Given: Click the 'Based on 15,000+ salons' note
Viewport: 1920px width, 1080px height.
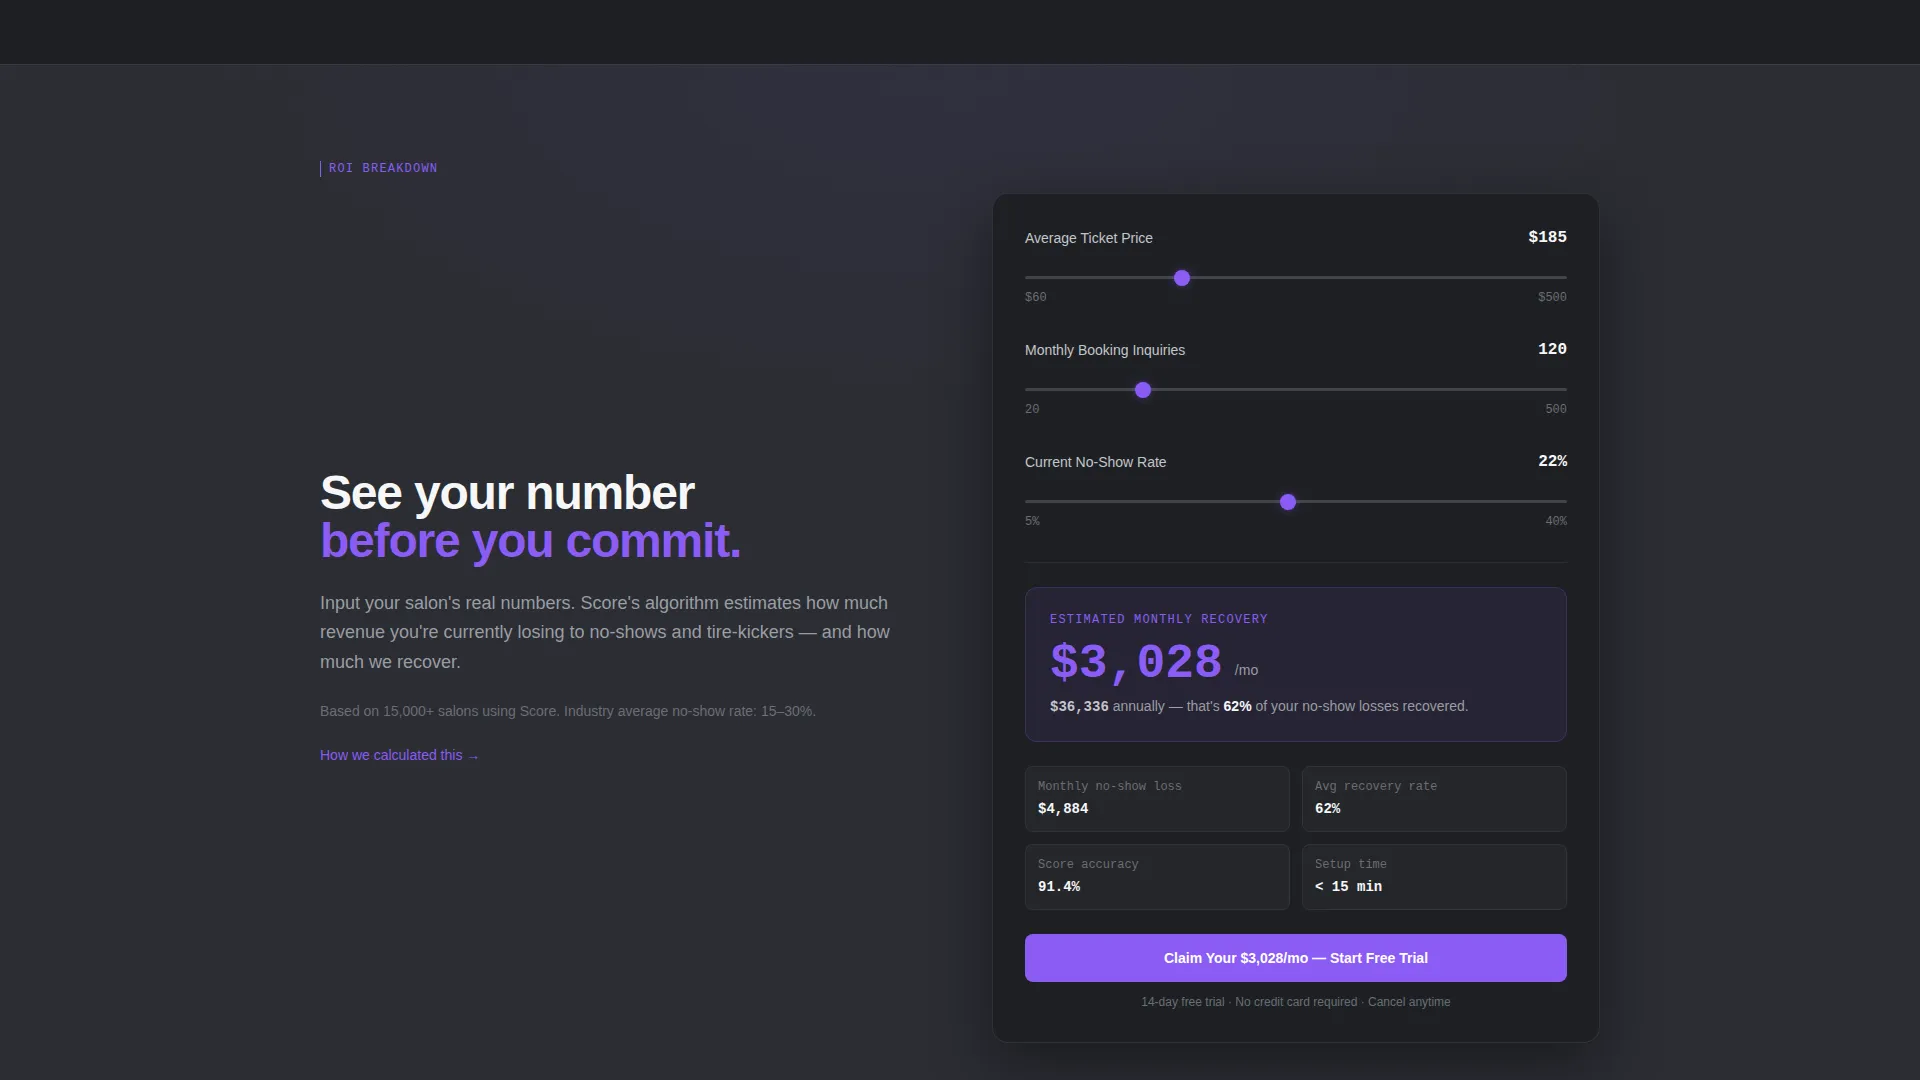Looking at the screenshot, I should [x=568, y=711].
